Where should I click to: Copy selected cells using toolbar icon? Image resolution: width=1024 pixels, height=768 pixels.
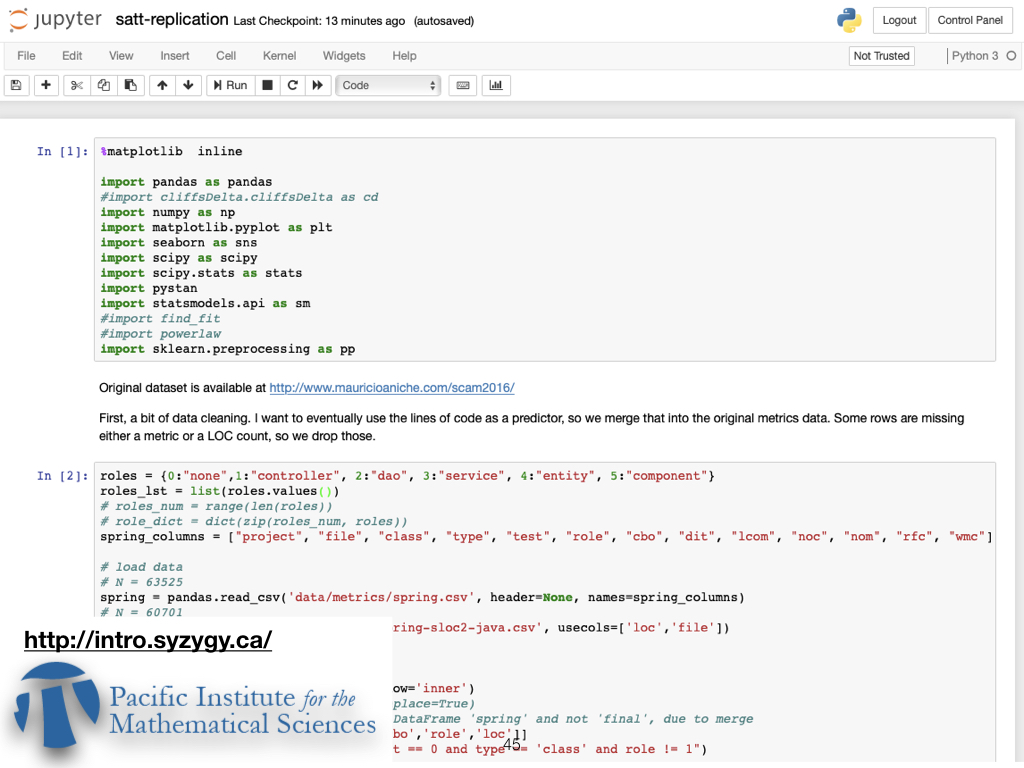click(103, 86)
